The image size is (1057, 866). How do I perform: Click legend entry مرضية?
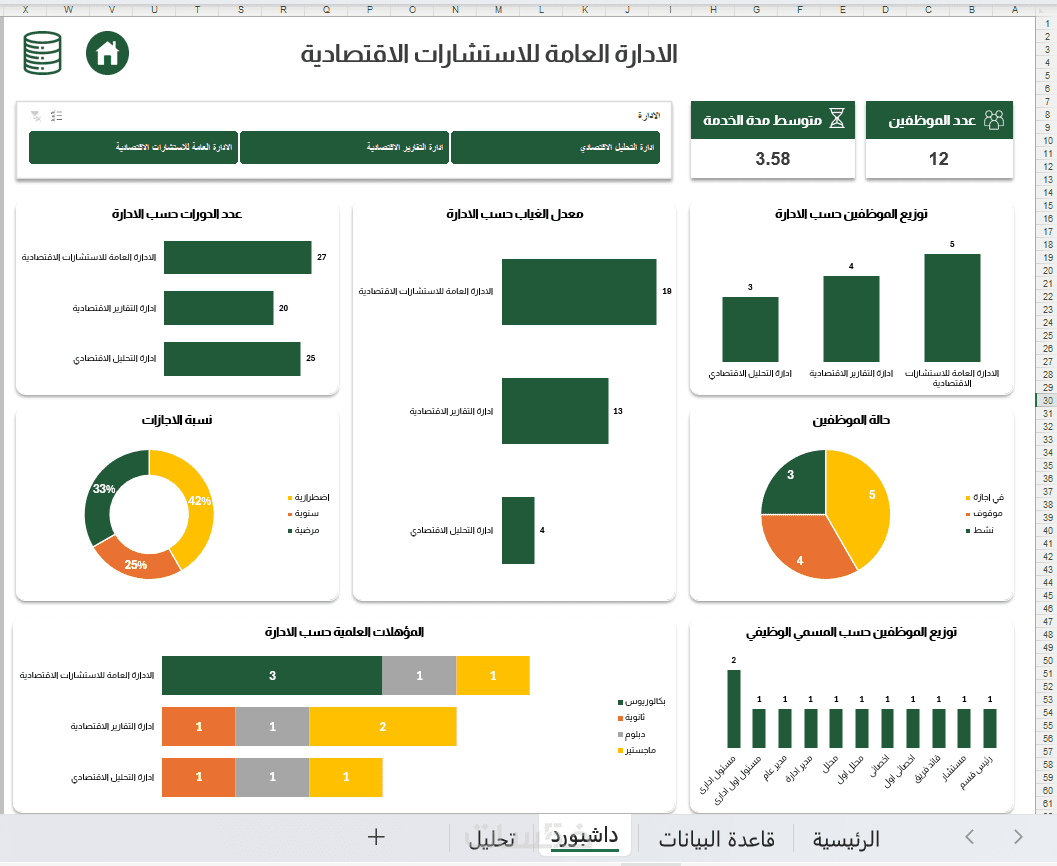tap(303, 530)
